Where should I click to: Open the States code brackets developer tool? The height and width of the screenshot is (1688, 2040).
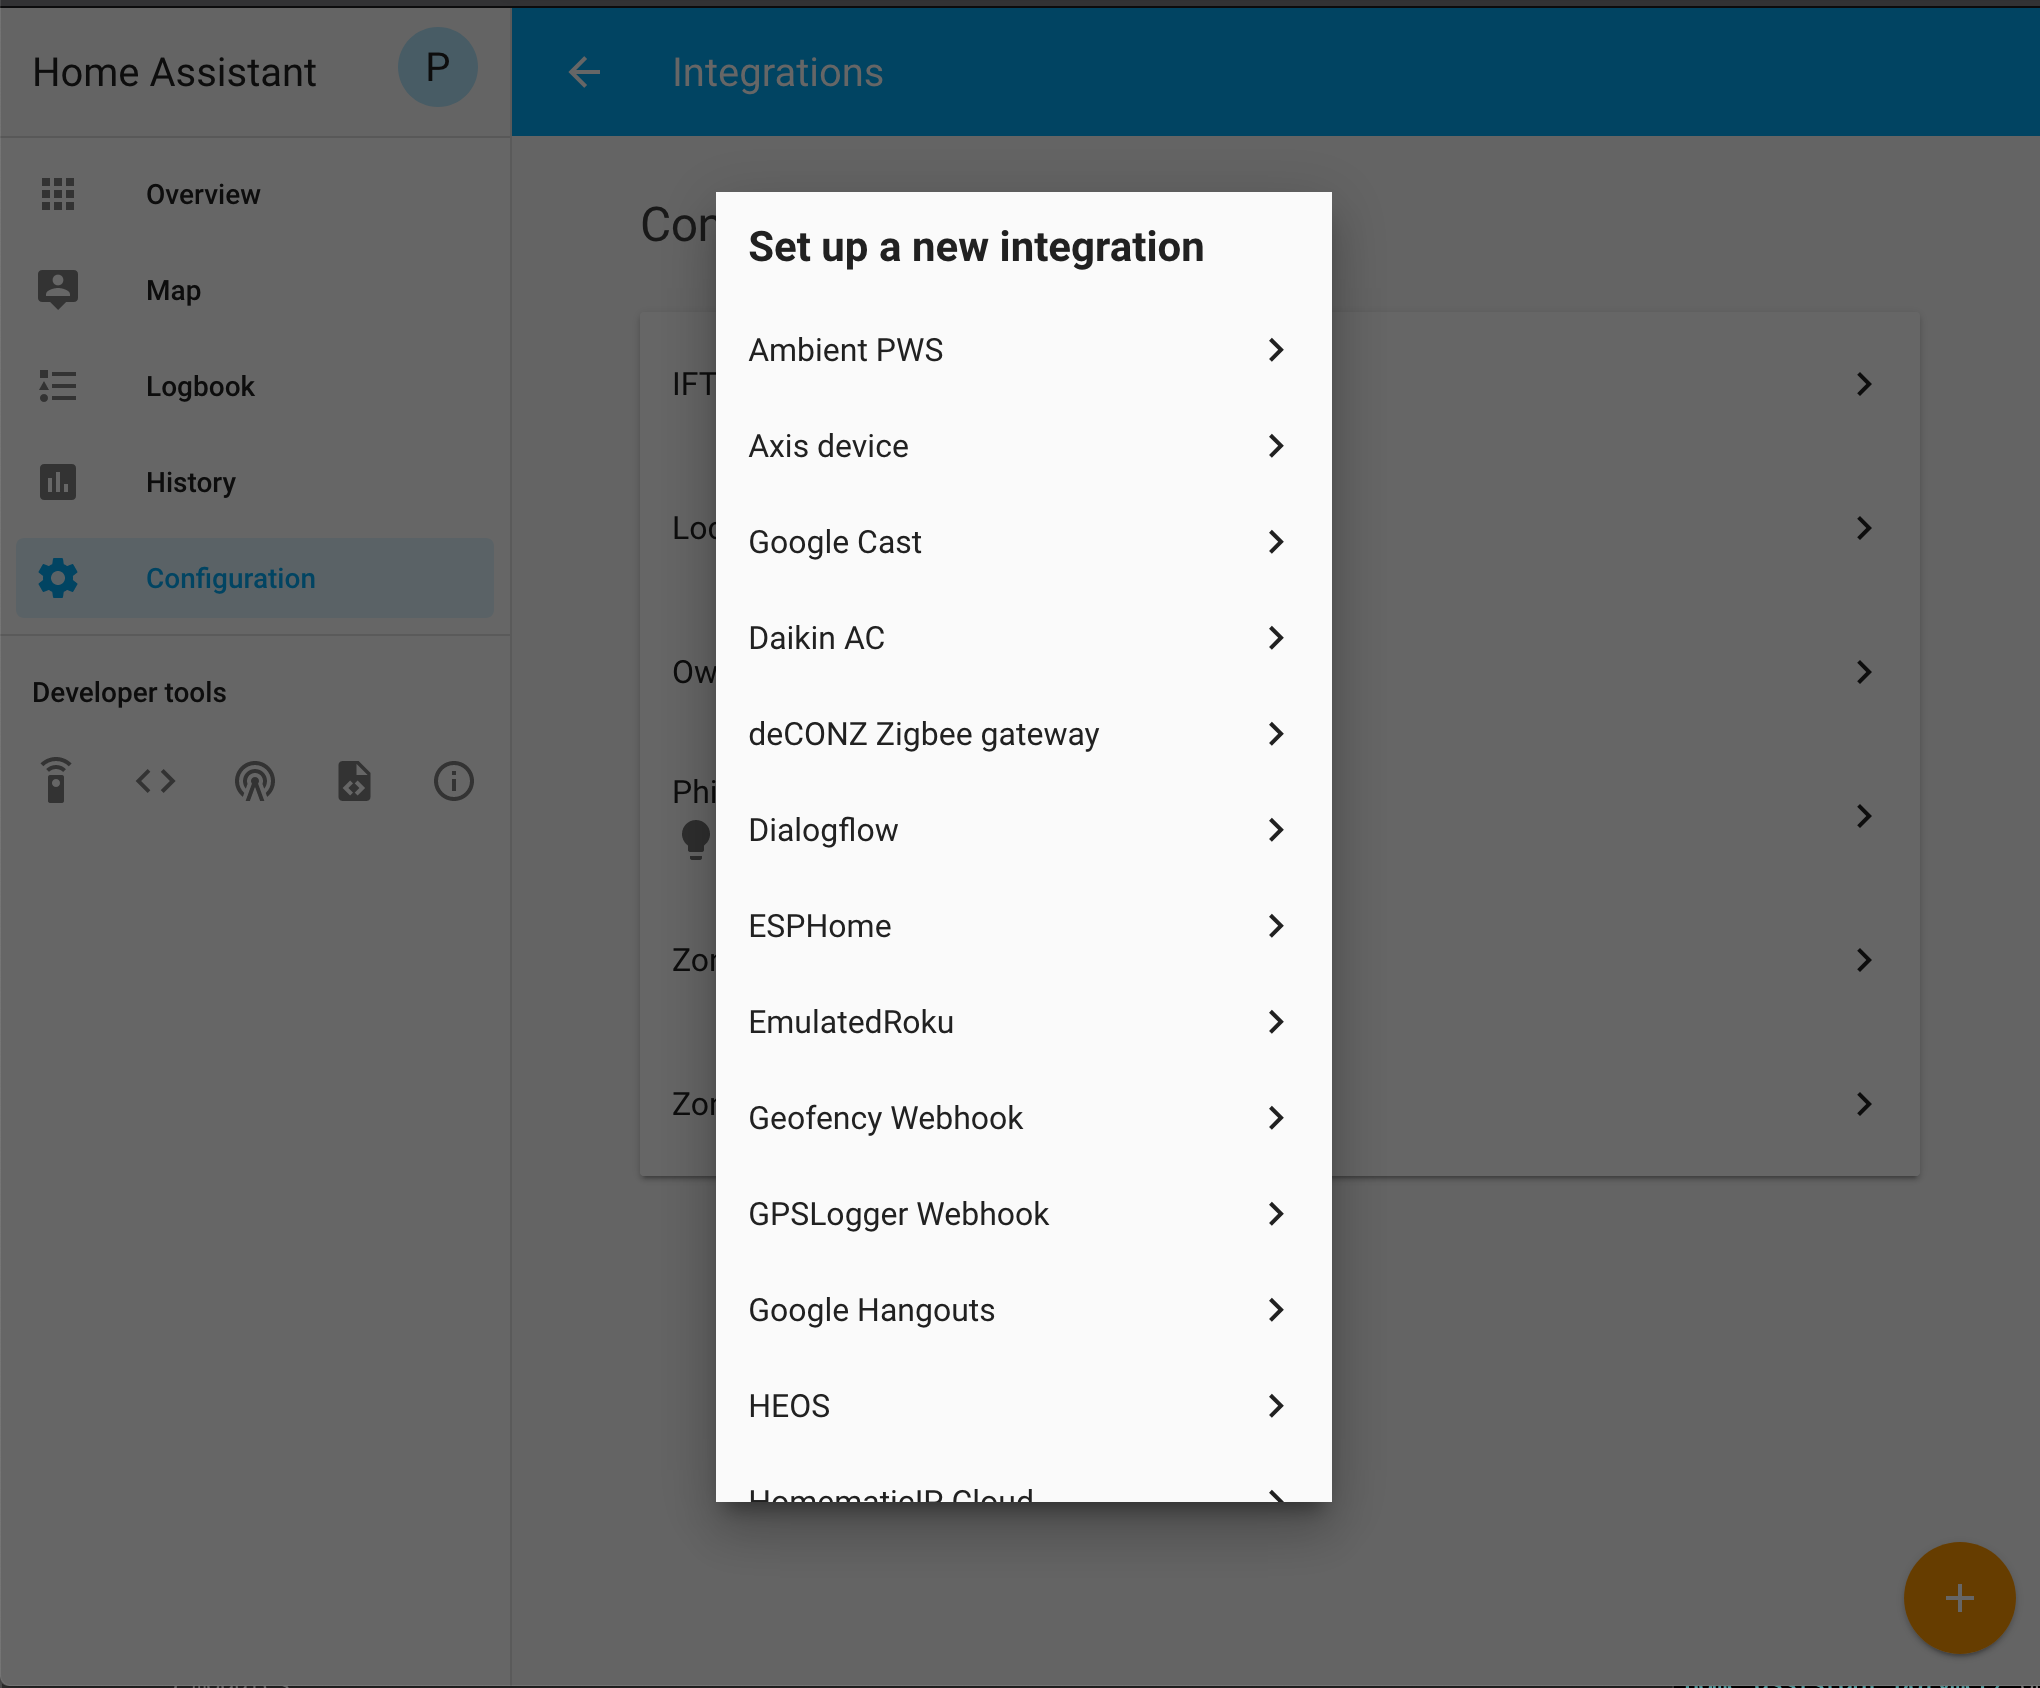coord(155,781)
